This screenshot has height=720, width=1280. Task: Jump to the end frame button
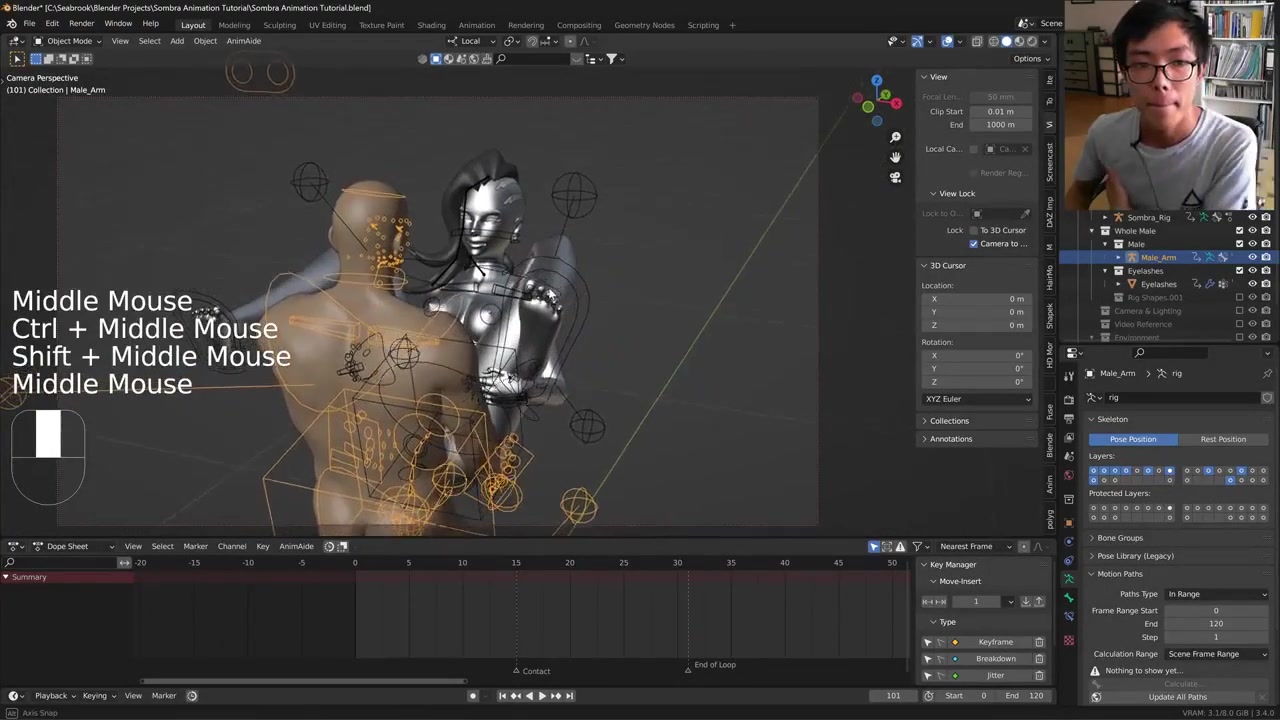[569, 696]
